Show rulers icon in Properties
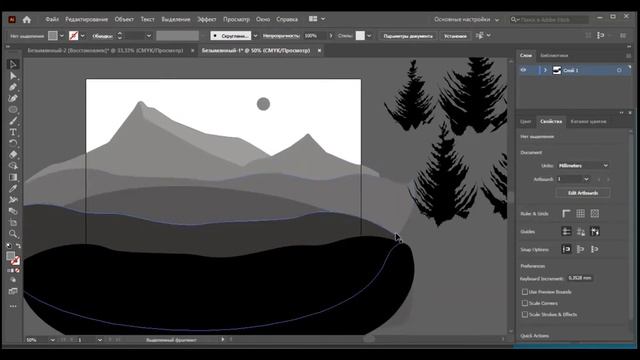 pos(566,213)
